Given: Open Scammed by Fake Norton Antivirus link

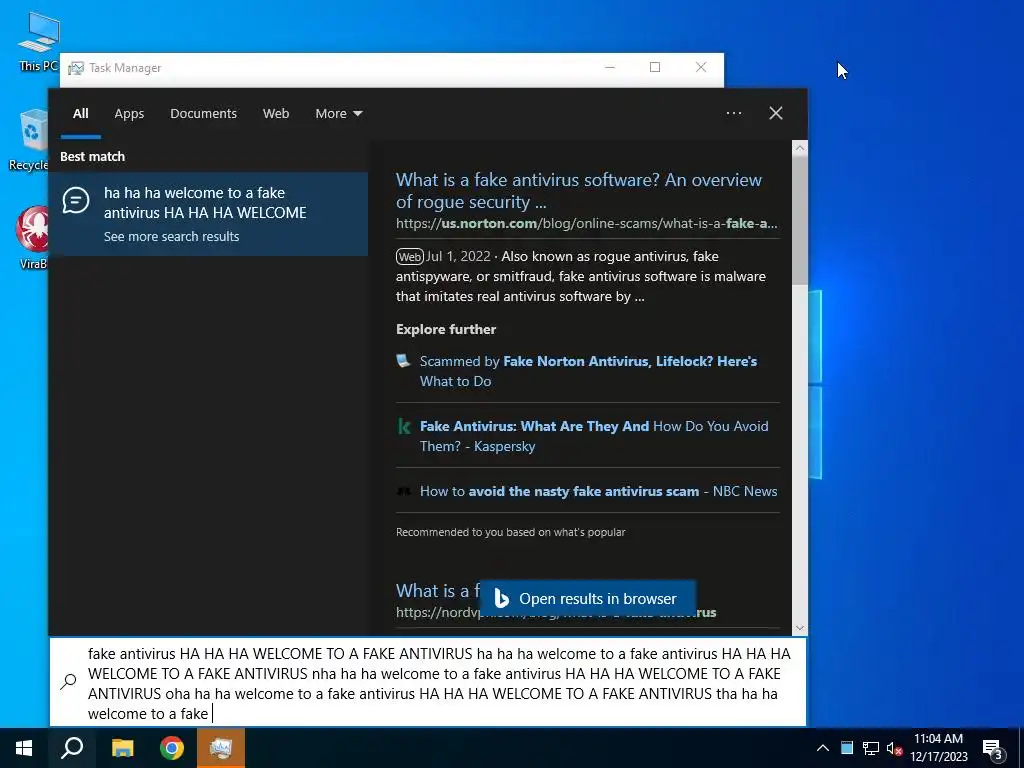Looking at the screenshot, I should tap(588, 371).
